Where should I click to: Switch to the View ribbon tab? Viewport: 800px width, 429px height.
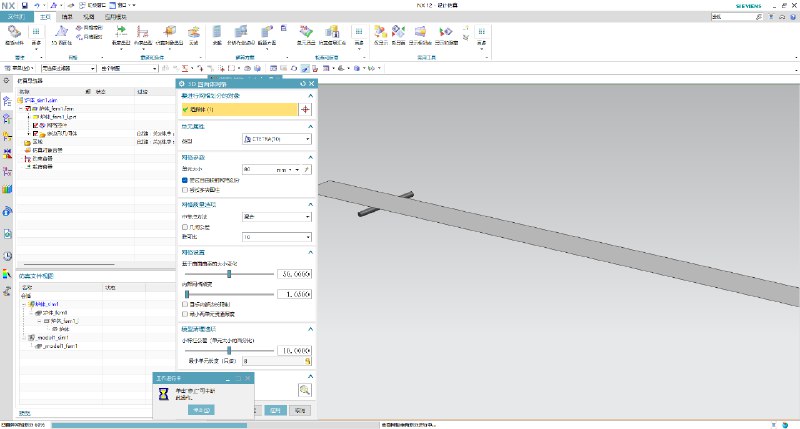pyautogui.click(x=89, y=17)
